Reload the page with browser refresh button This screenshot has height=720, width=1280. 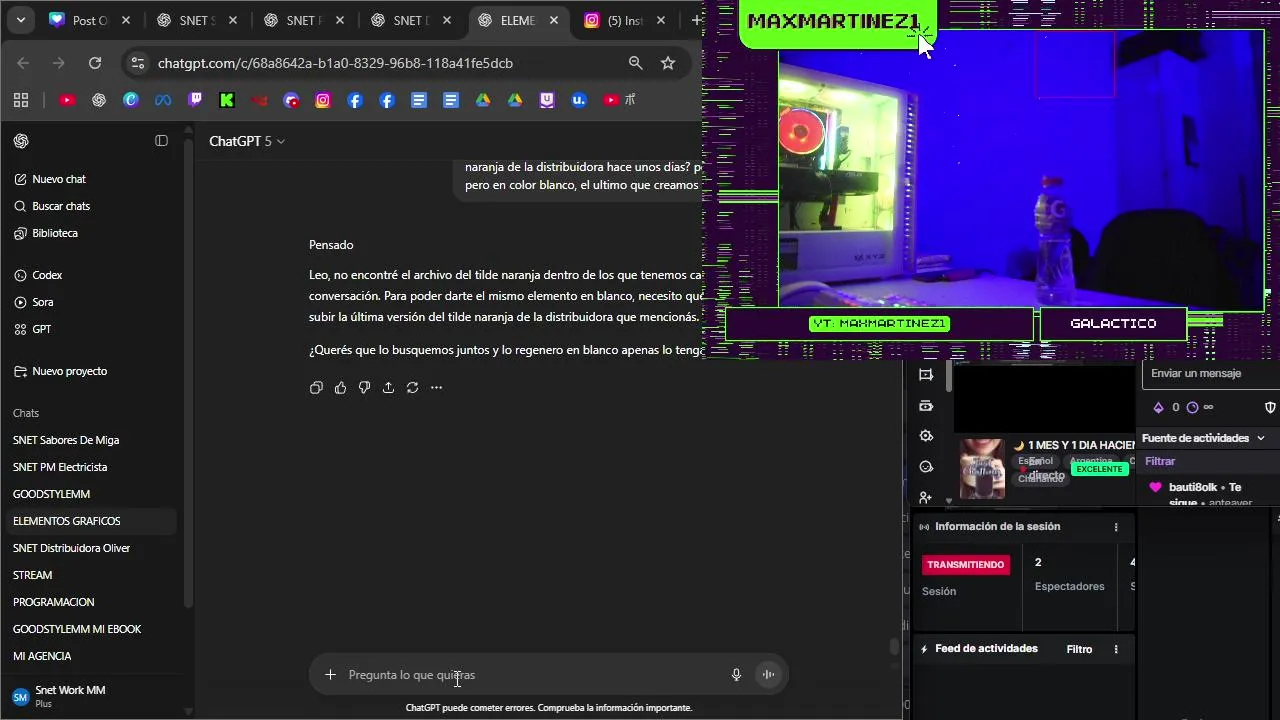pyautogui.click(x=95, y=63)
